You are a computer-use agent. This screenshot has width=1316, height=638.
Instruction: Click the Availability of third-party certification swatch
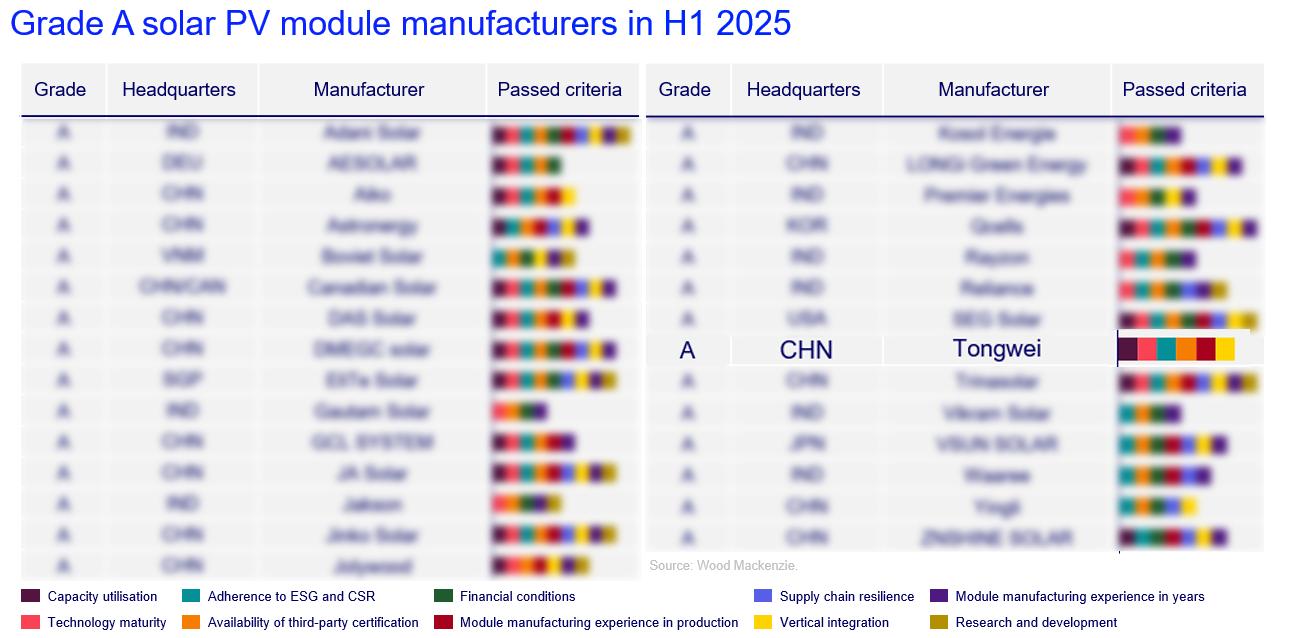pyautogui.click(x=190, y=623)
